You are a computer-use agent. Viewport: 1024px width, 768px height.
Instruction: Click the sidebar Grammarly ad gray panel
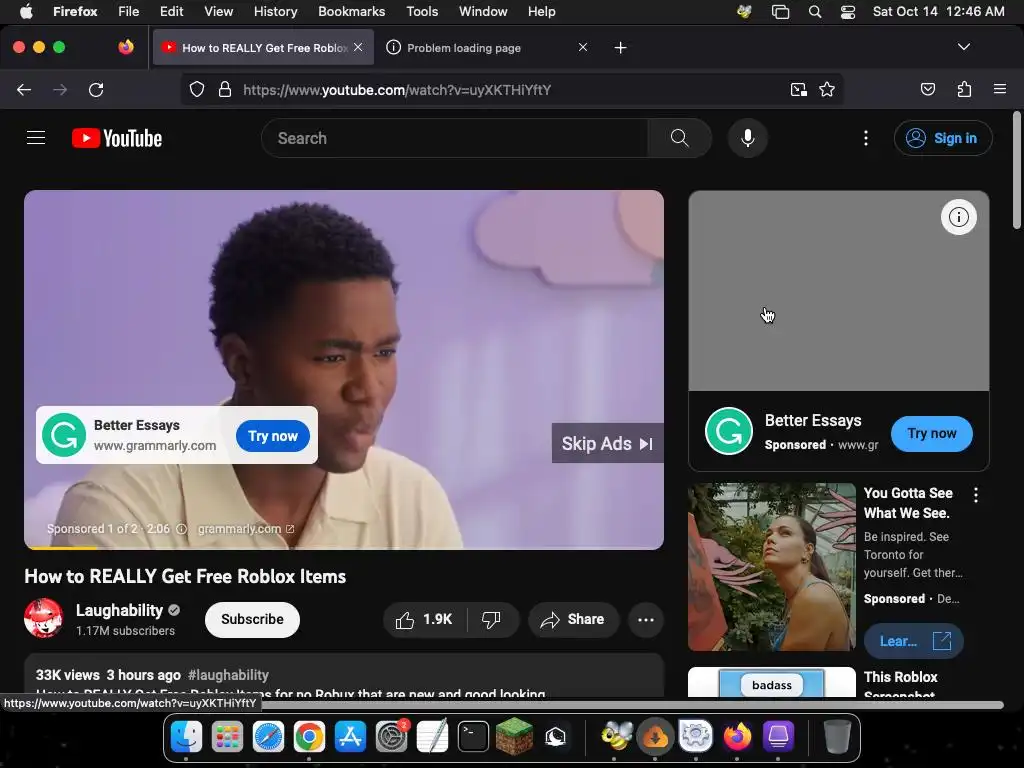coord(839,291)
